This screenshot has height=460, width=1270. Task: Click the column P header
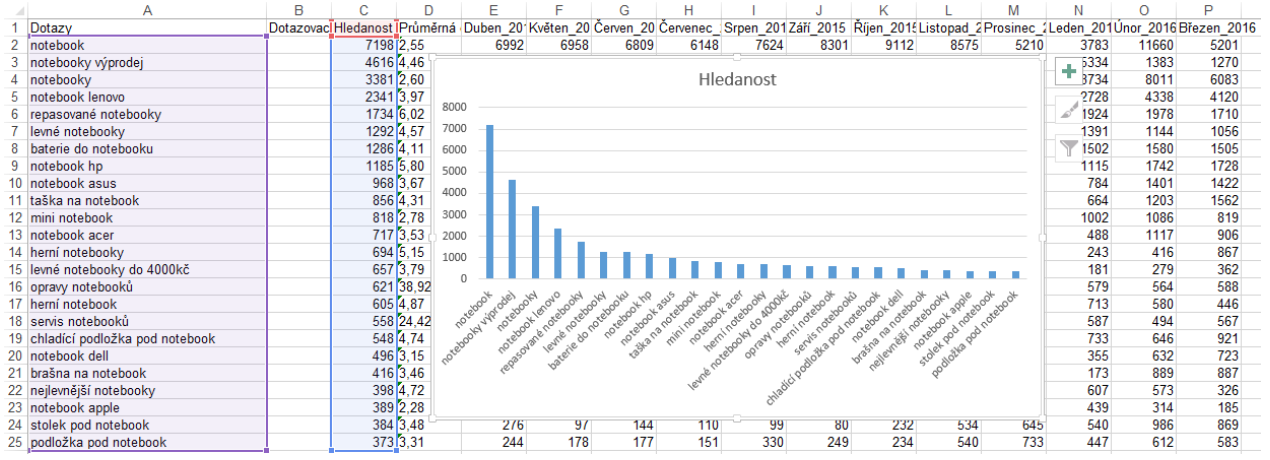pos(1208,9)
